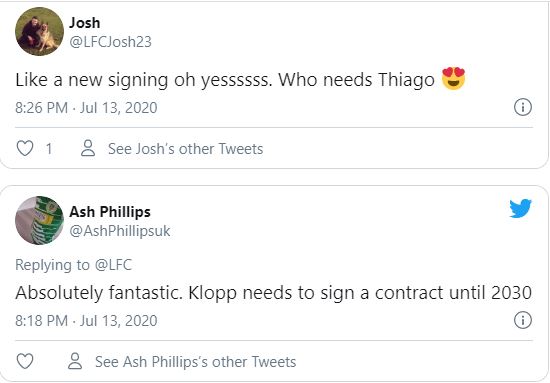
Task: Click the heart-eyes emoji in Josh's tweet
Action: tap(453, 78)
